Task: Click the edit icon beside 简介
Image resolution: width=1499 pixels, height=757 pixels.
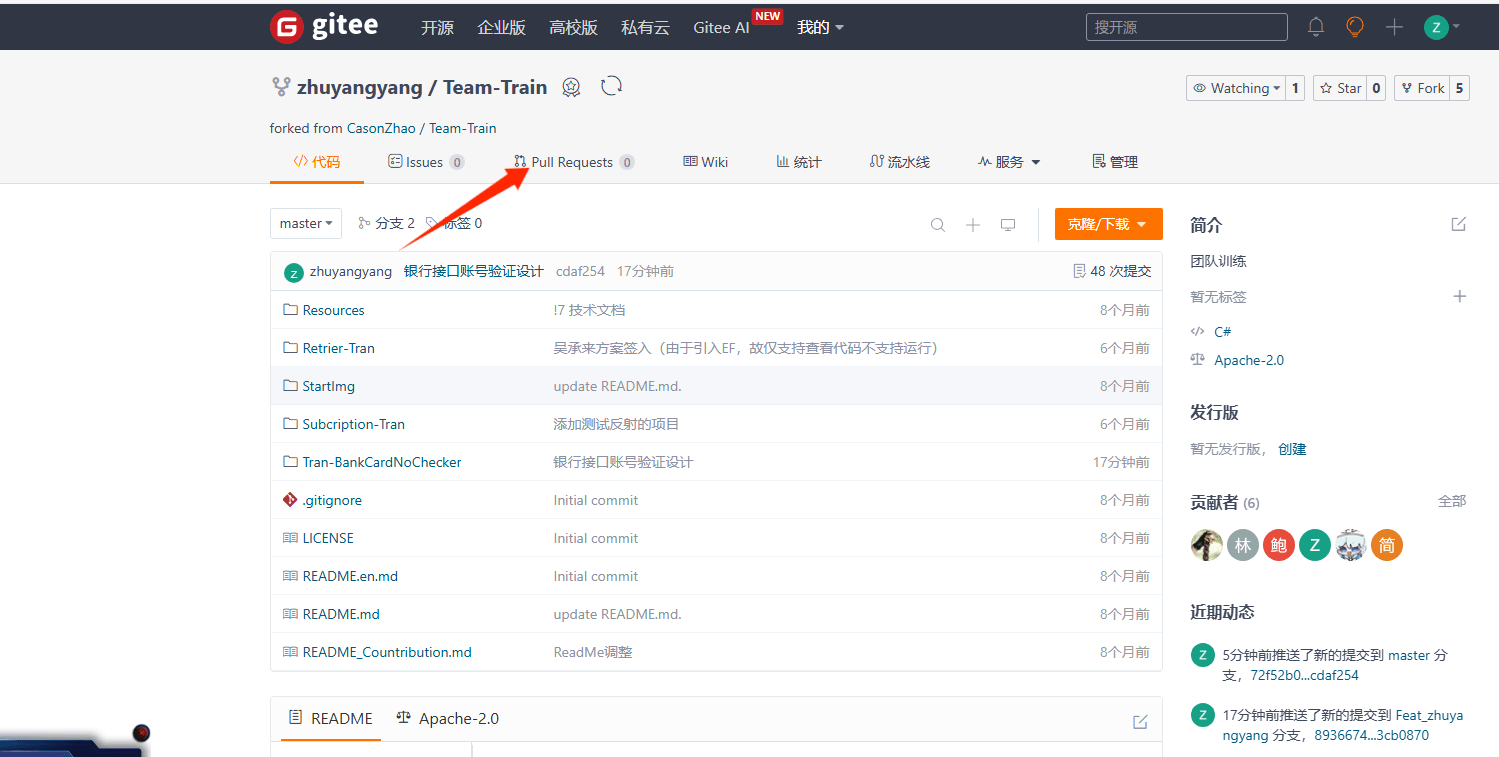Action: [x=1458, y=224]
